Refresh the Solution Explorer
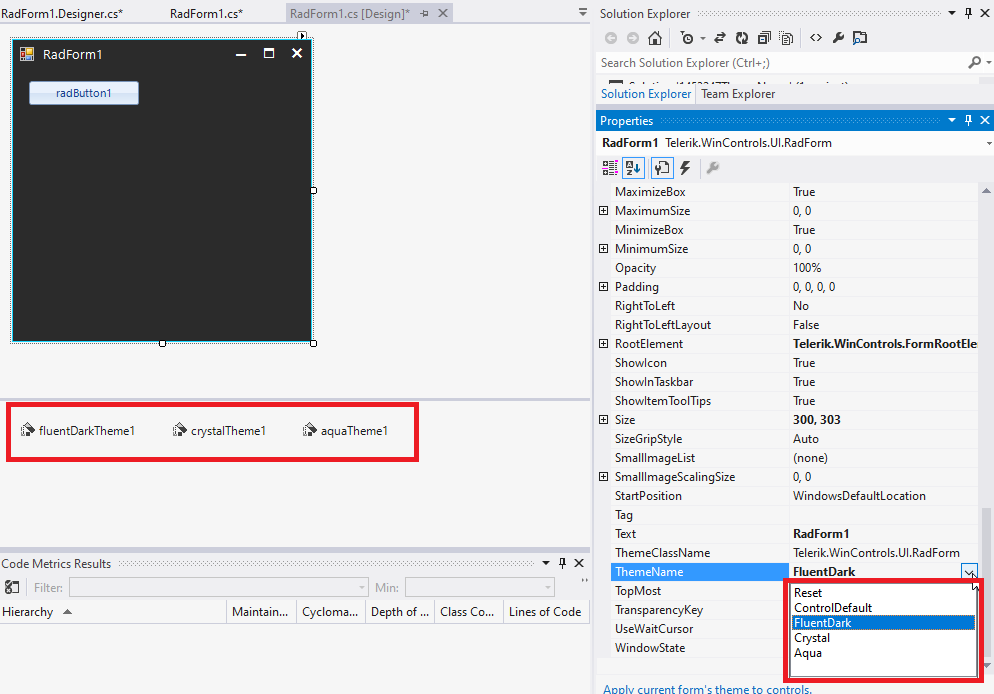Viewport: 994px width, 694px height. click(742, 38)
